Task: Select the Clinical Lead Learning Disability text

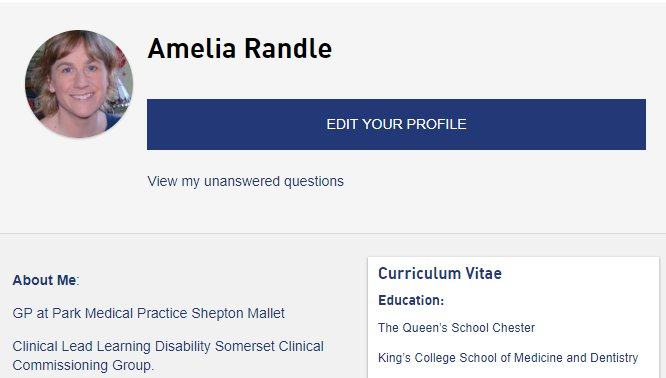Action: tap(111, 346)
